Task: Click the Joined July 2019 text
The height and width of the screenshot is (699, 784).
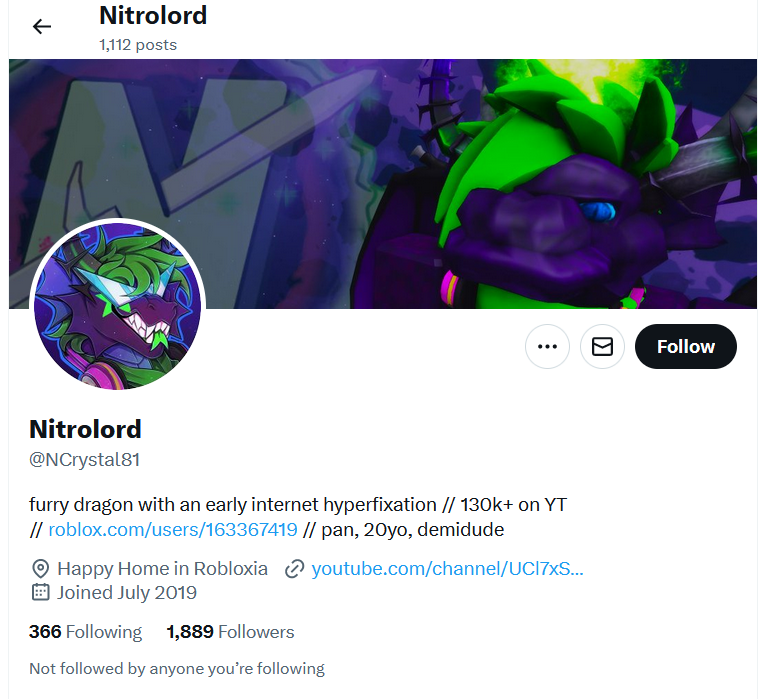Action: (x=126, y=592)
